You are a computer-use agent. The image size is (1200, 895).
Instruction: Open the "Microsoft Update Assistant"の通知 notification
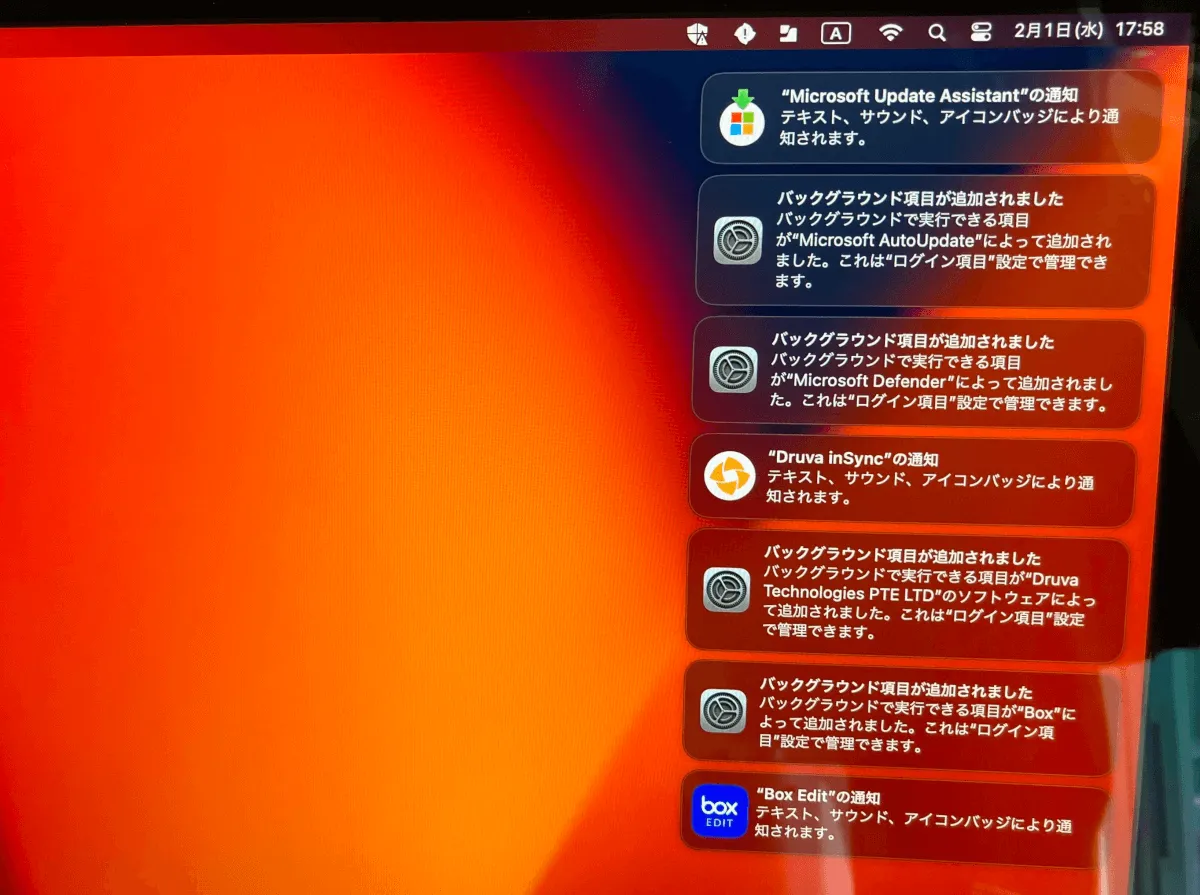tap(932, 117)
